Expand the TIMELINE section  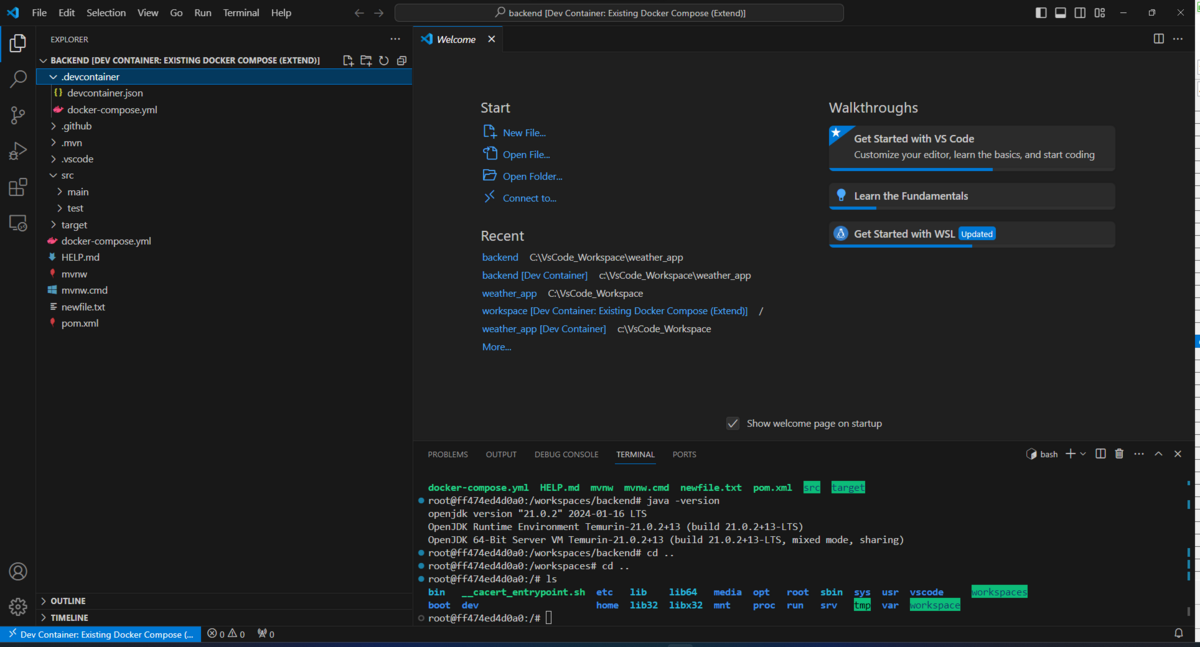224,618
